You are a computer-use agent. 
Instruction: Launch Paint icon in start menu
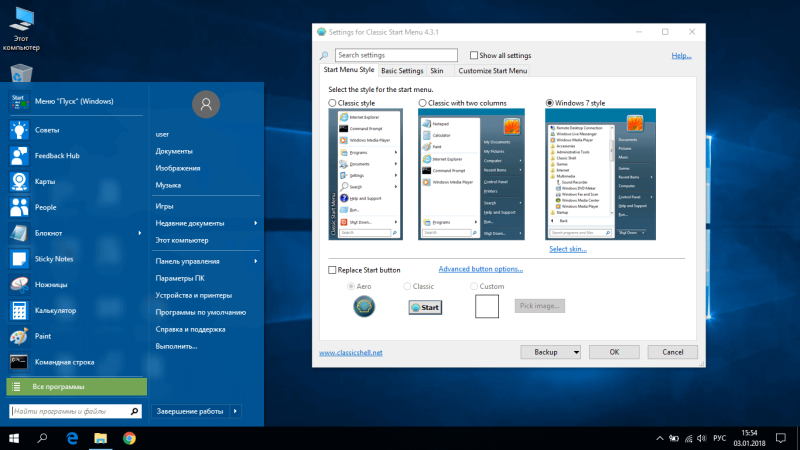(19, 336)
